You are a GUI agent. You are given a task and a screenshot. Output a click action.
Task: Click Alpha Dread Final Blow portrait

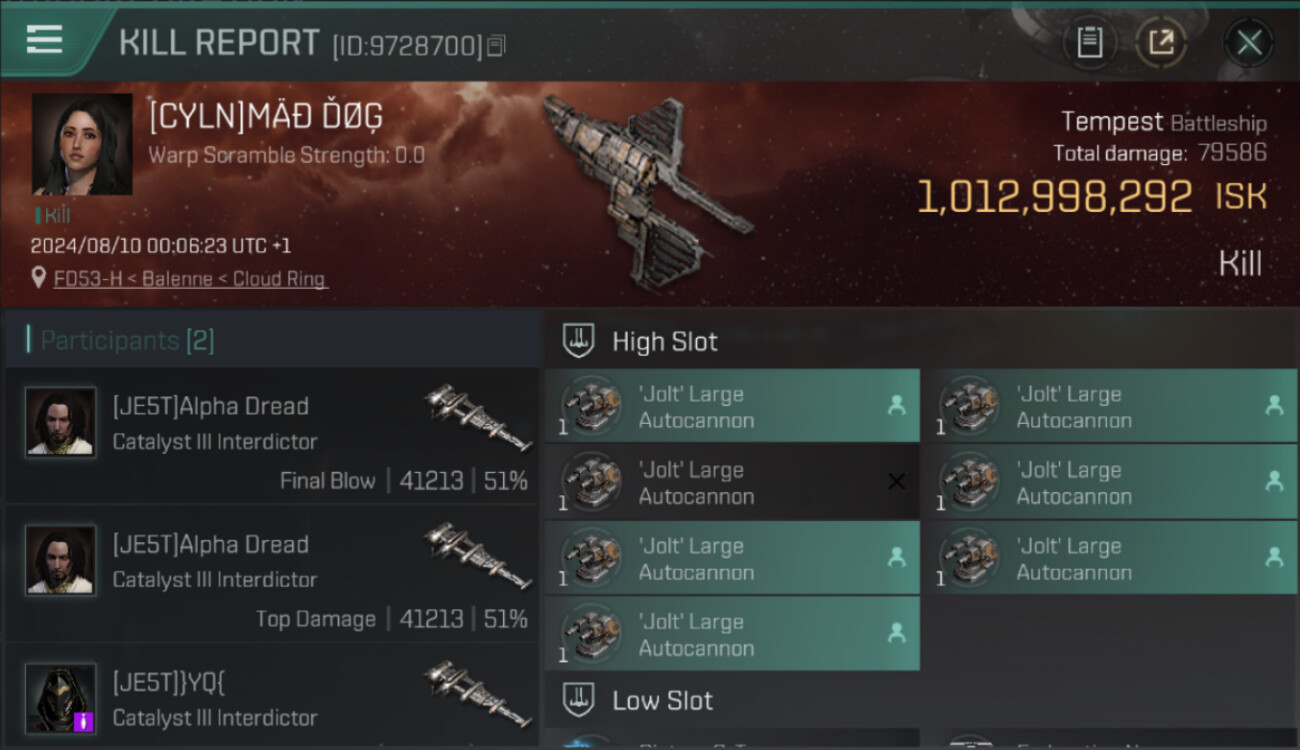[61, 422]
